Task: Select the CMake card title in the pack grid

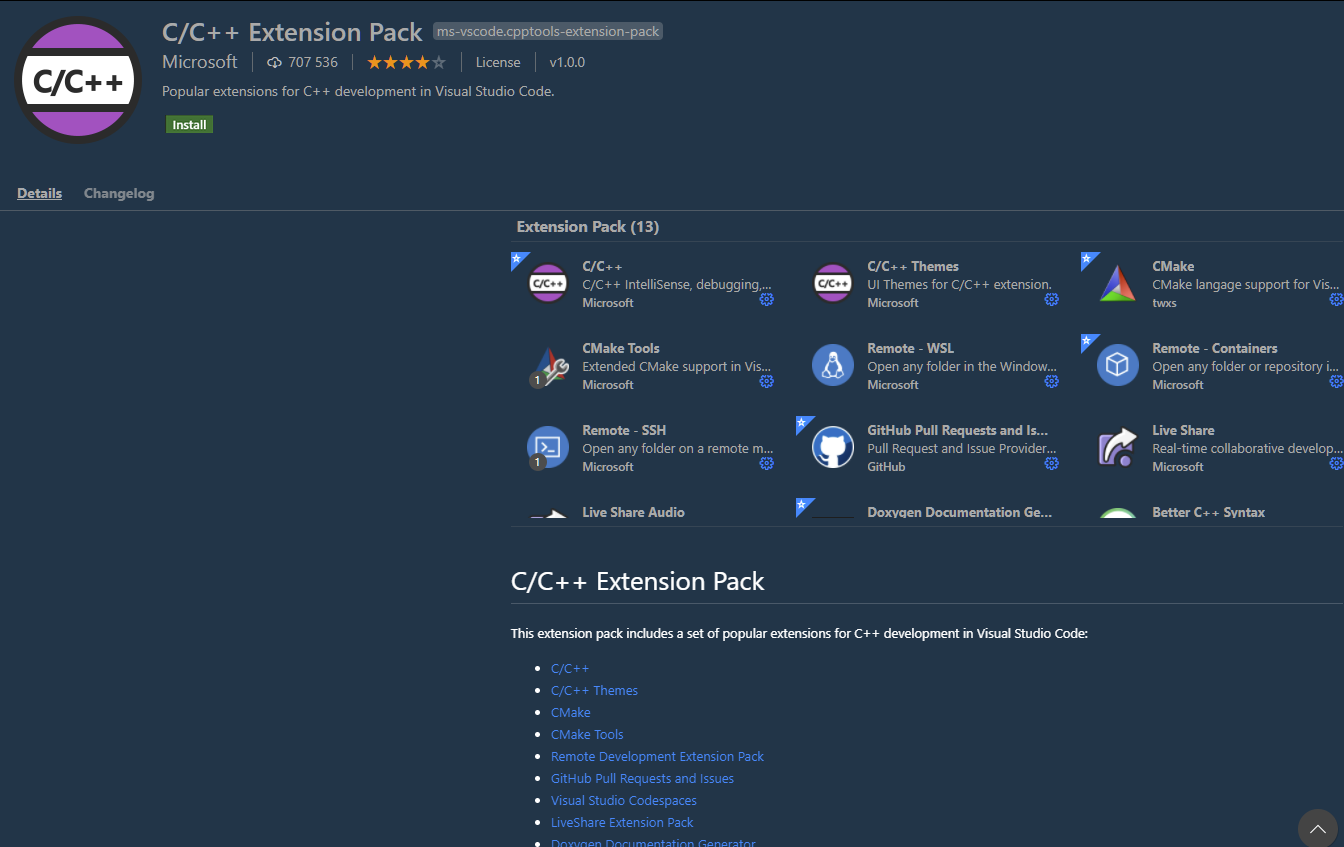Action: [x=1173, y=266]
